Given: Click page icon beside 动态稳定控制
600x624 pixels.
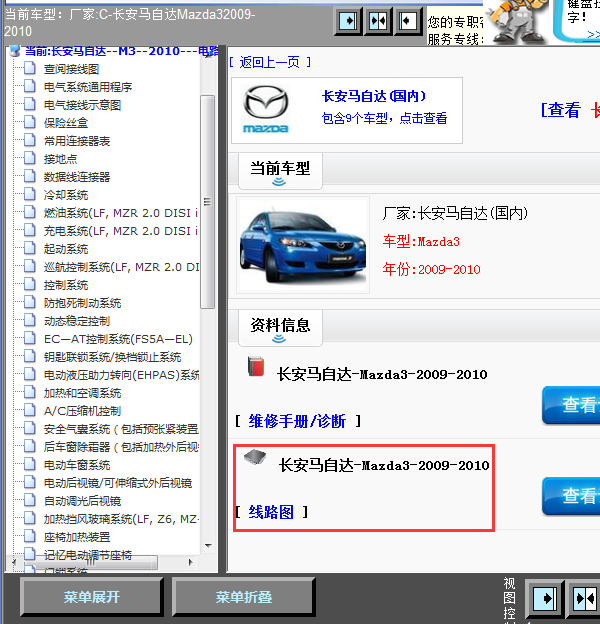Looking at the screenshot, I should [30, 320].
